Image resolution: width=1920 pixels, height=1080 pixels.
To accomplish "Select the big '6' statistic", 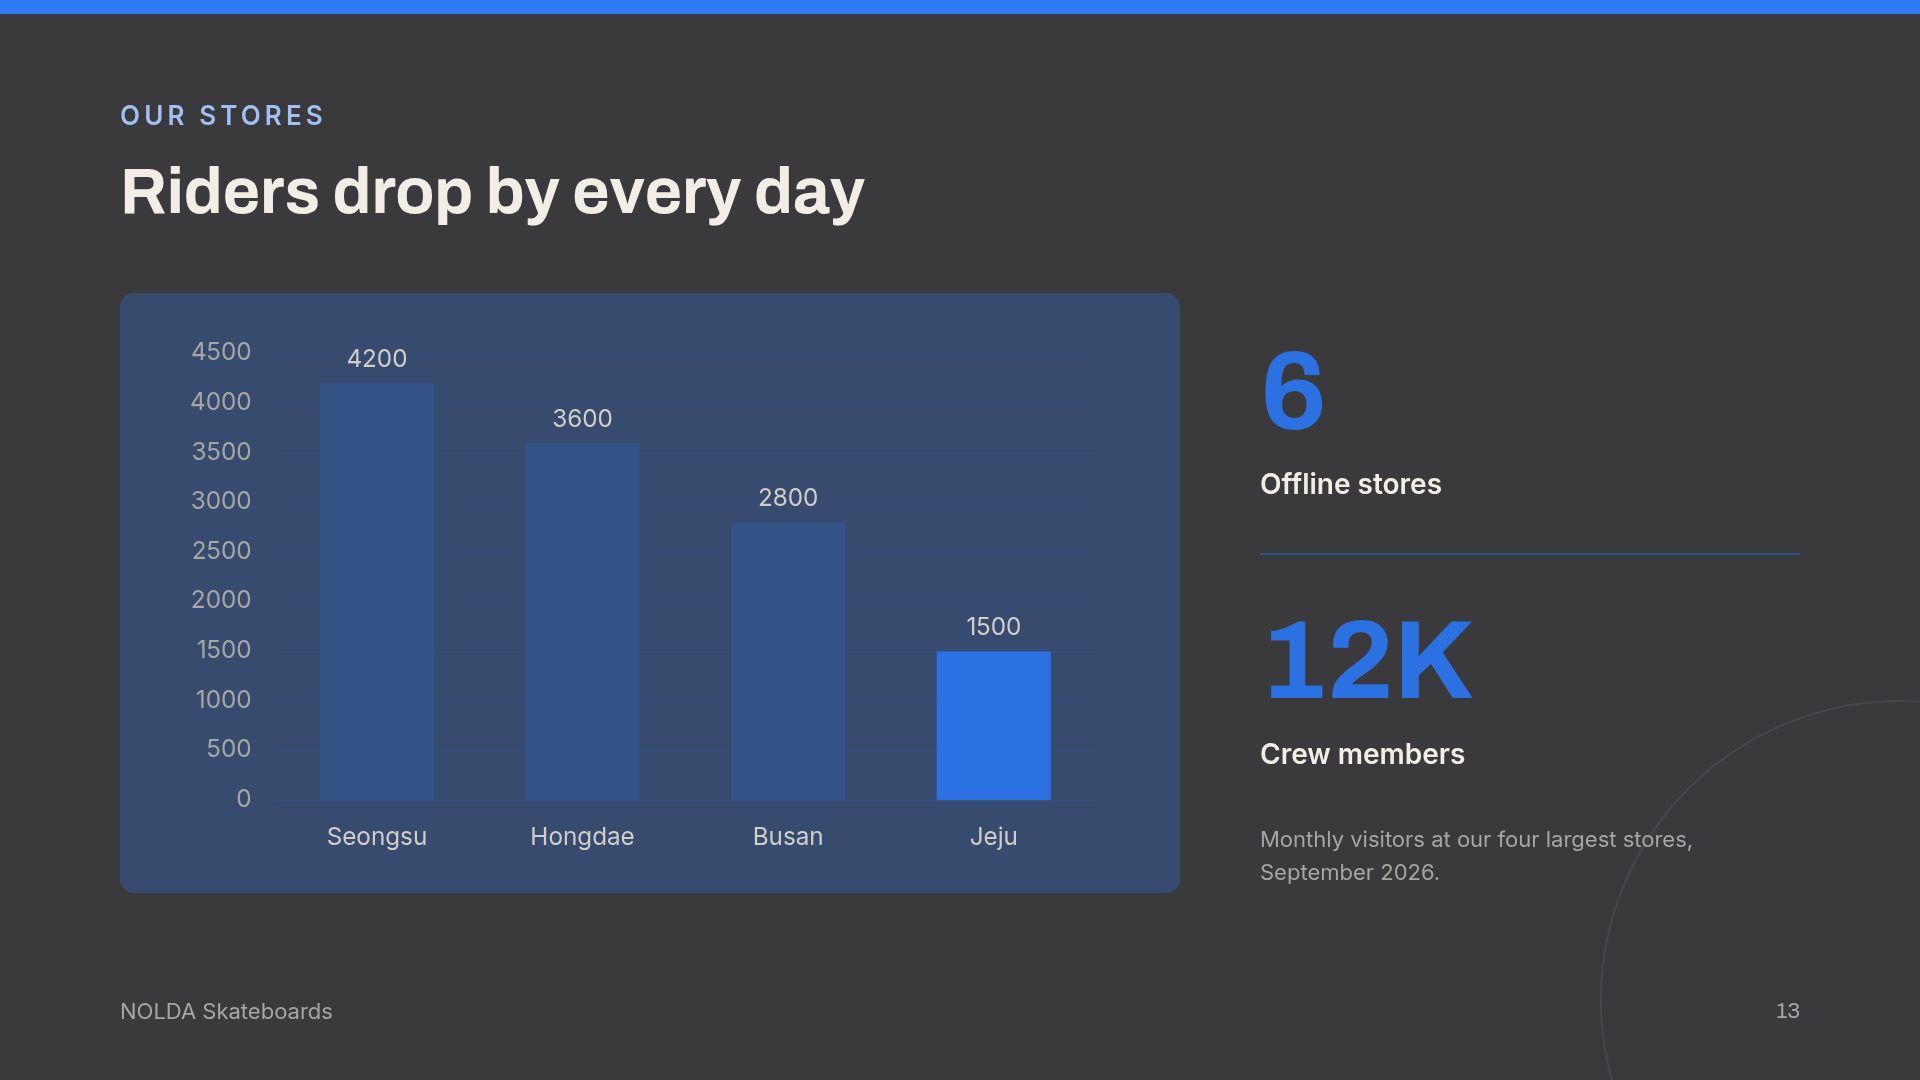I will [1293, 391].
